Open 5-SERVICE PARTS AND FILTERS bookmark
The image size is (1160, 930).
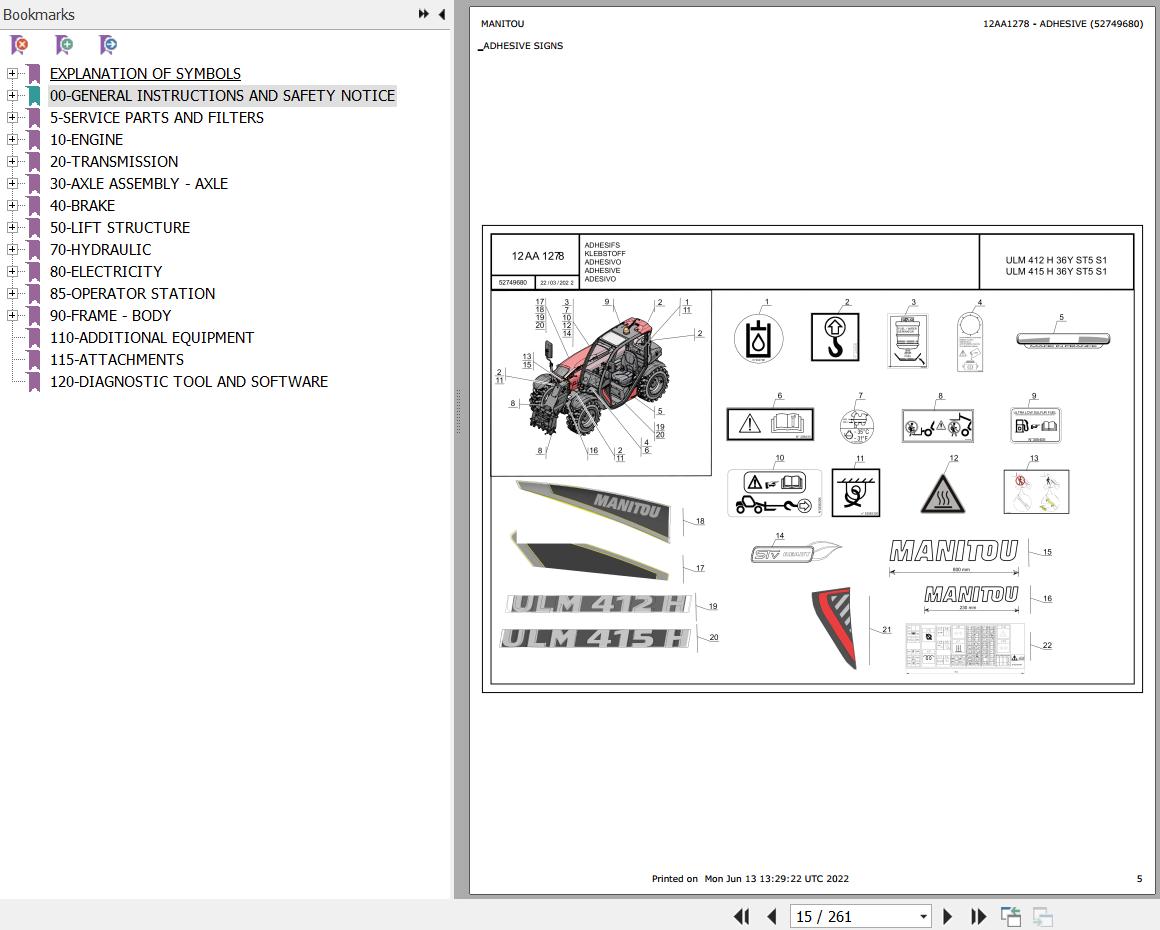157,118
